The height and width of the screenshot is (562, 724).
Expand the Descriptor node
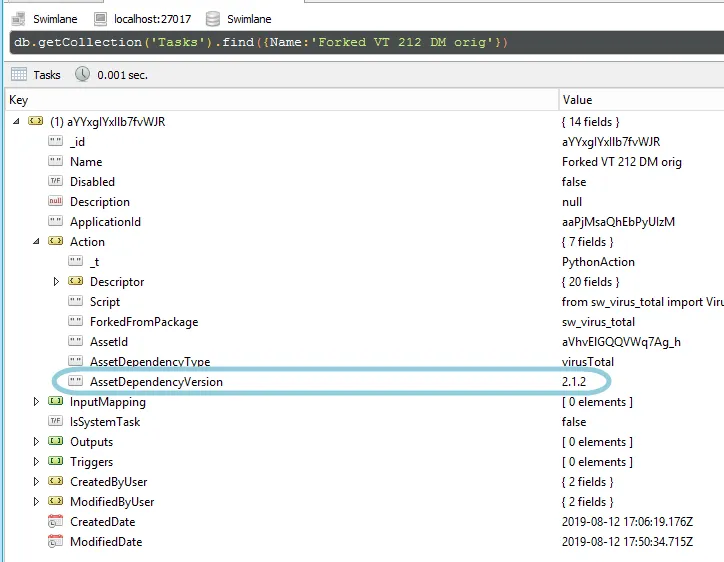click(56, 281)
